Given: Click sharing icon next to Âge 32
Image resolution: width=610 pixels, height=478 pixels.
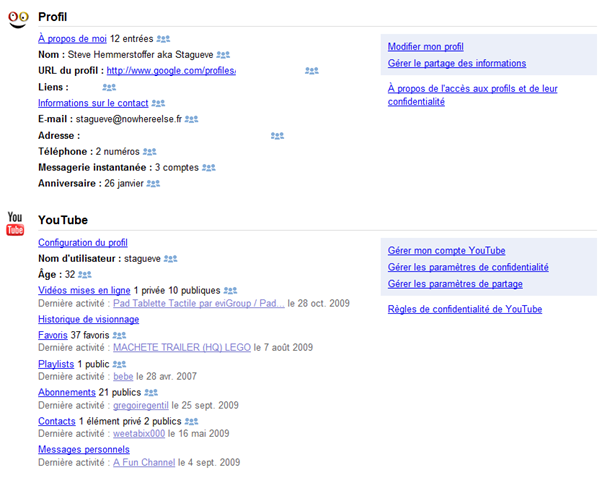Looking at the screenshot, I should pos(85,275).
